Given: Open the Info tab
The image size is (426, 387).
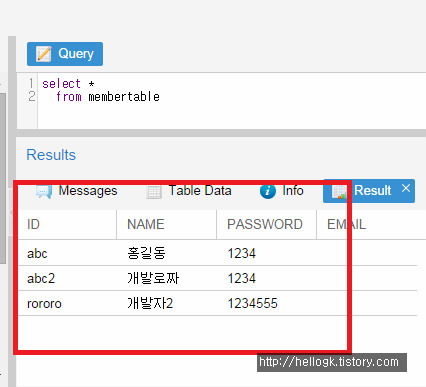Looking at the screenshot, I should (x=281, y=191).
